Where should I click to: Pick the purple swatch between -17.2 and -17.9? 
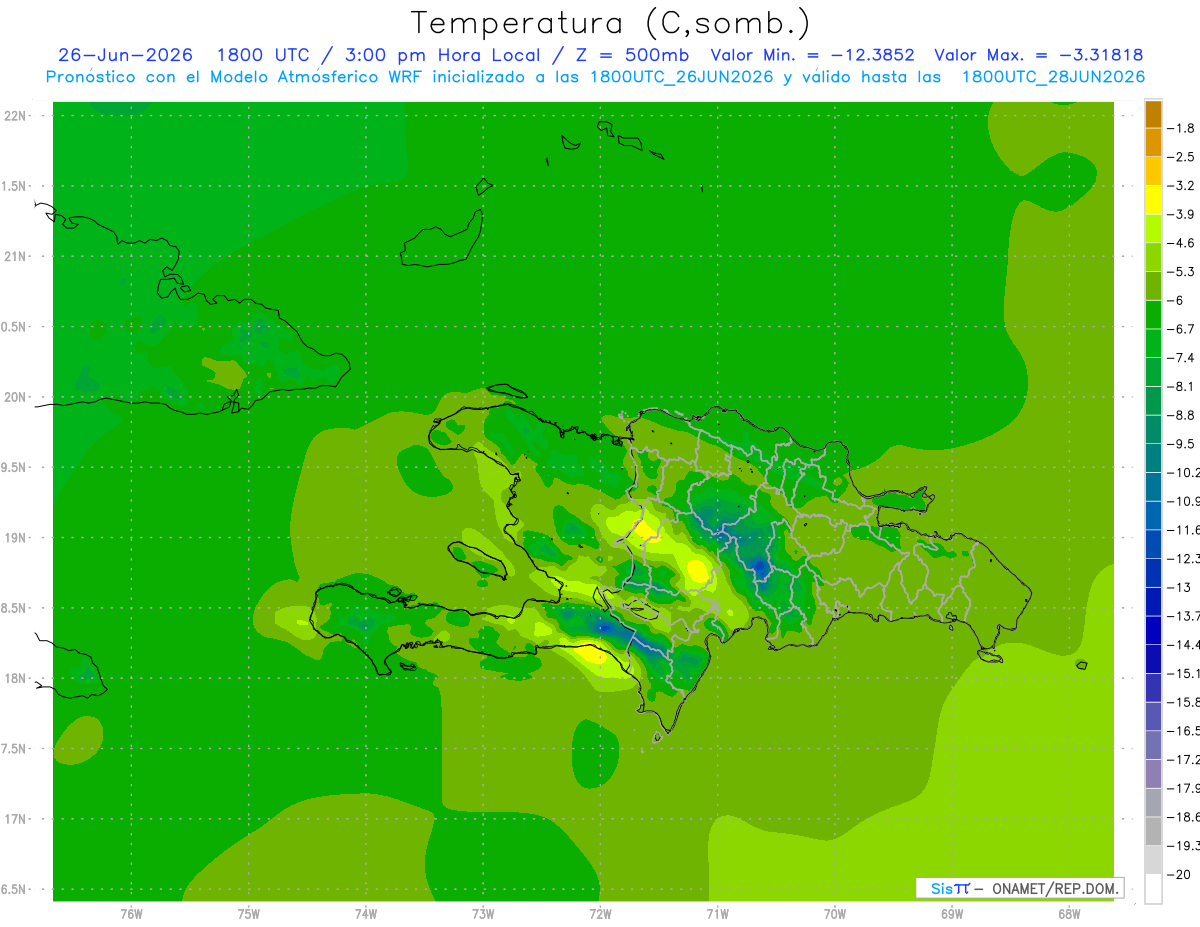tap(1153, 773)
